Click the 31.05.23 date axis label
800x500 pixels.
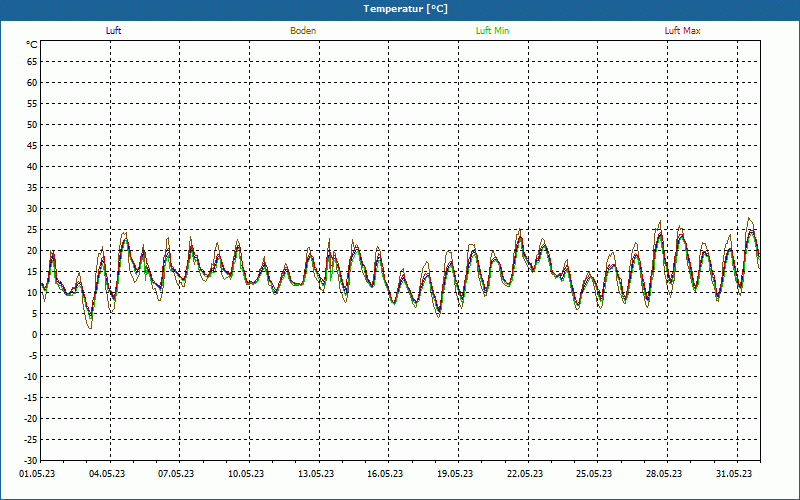[x=734, y=474]
